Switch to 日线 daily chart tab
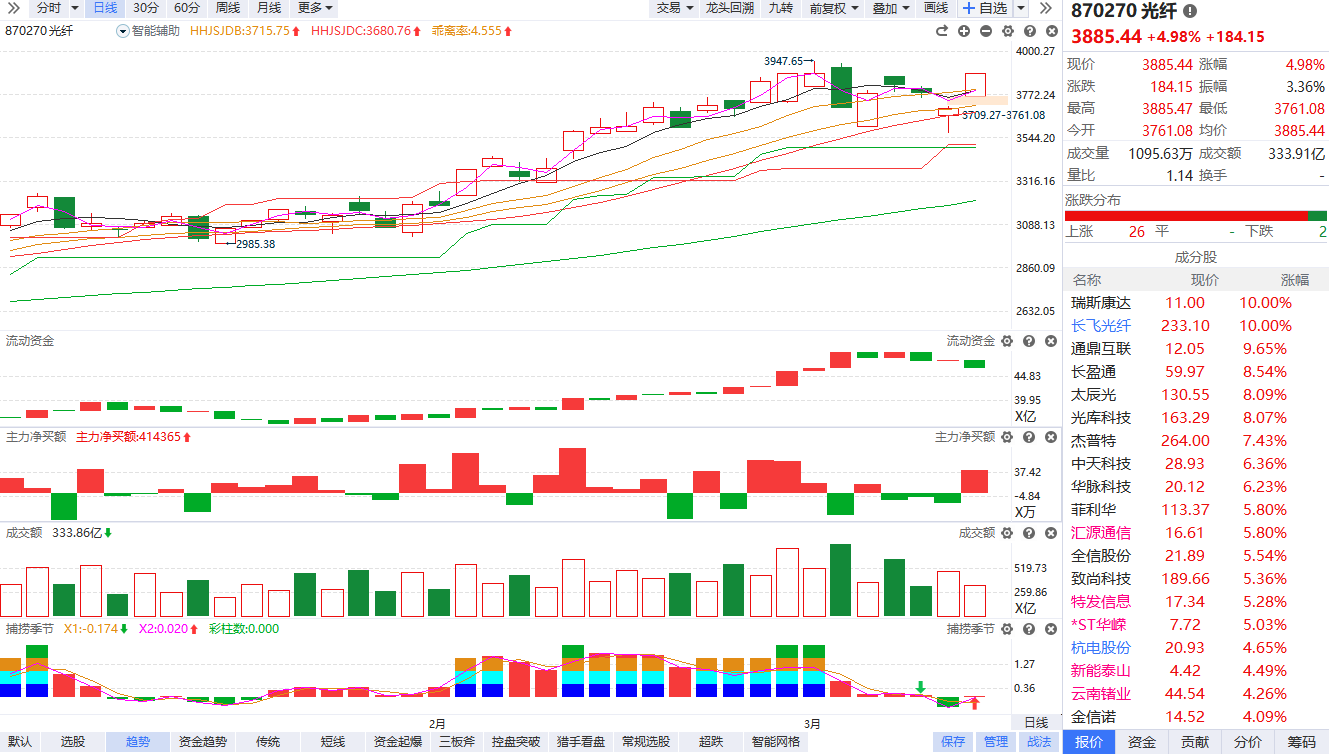The image size is (1329, 754). coord(105,8)
